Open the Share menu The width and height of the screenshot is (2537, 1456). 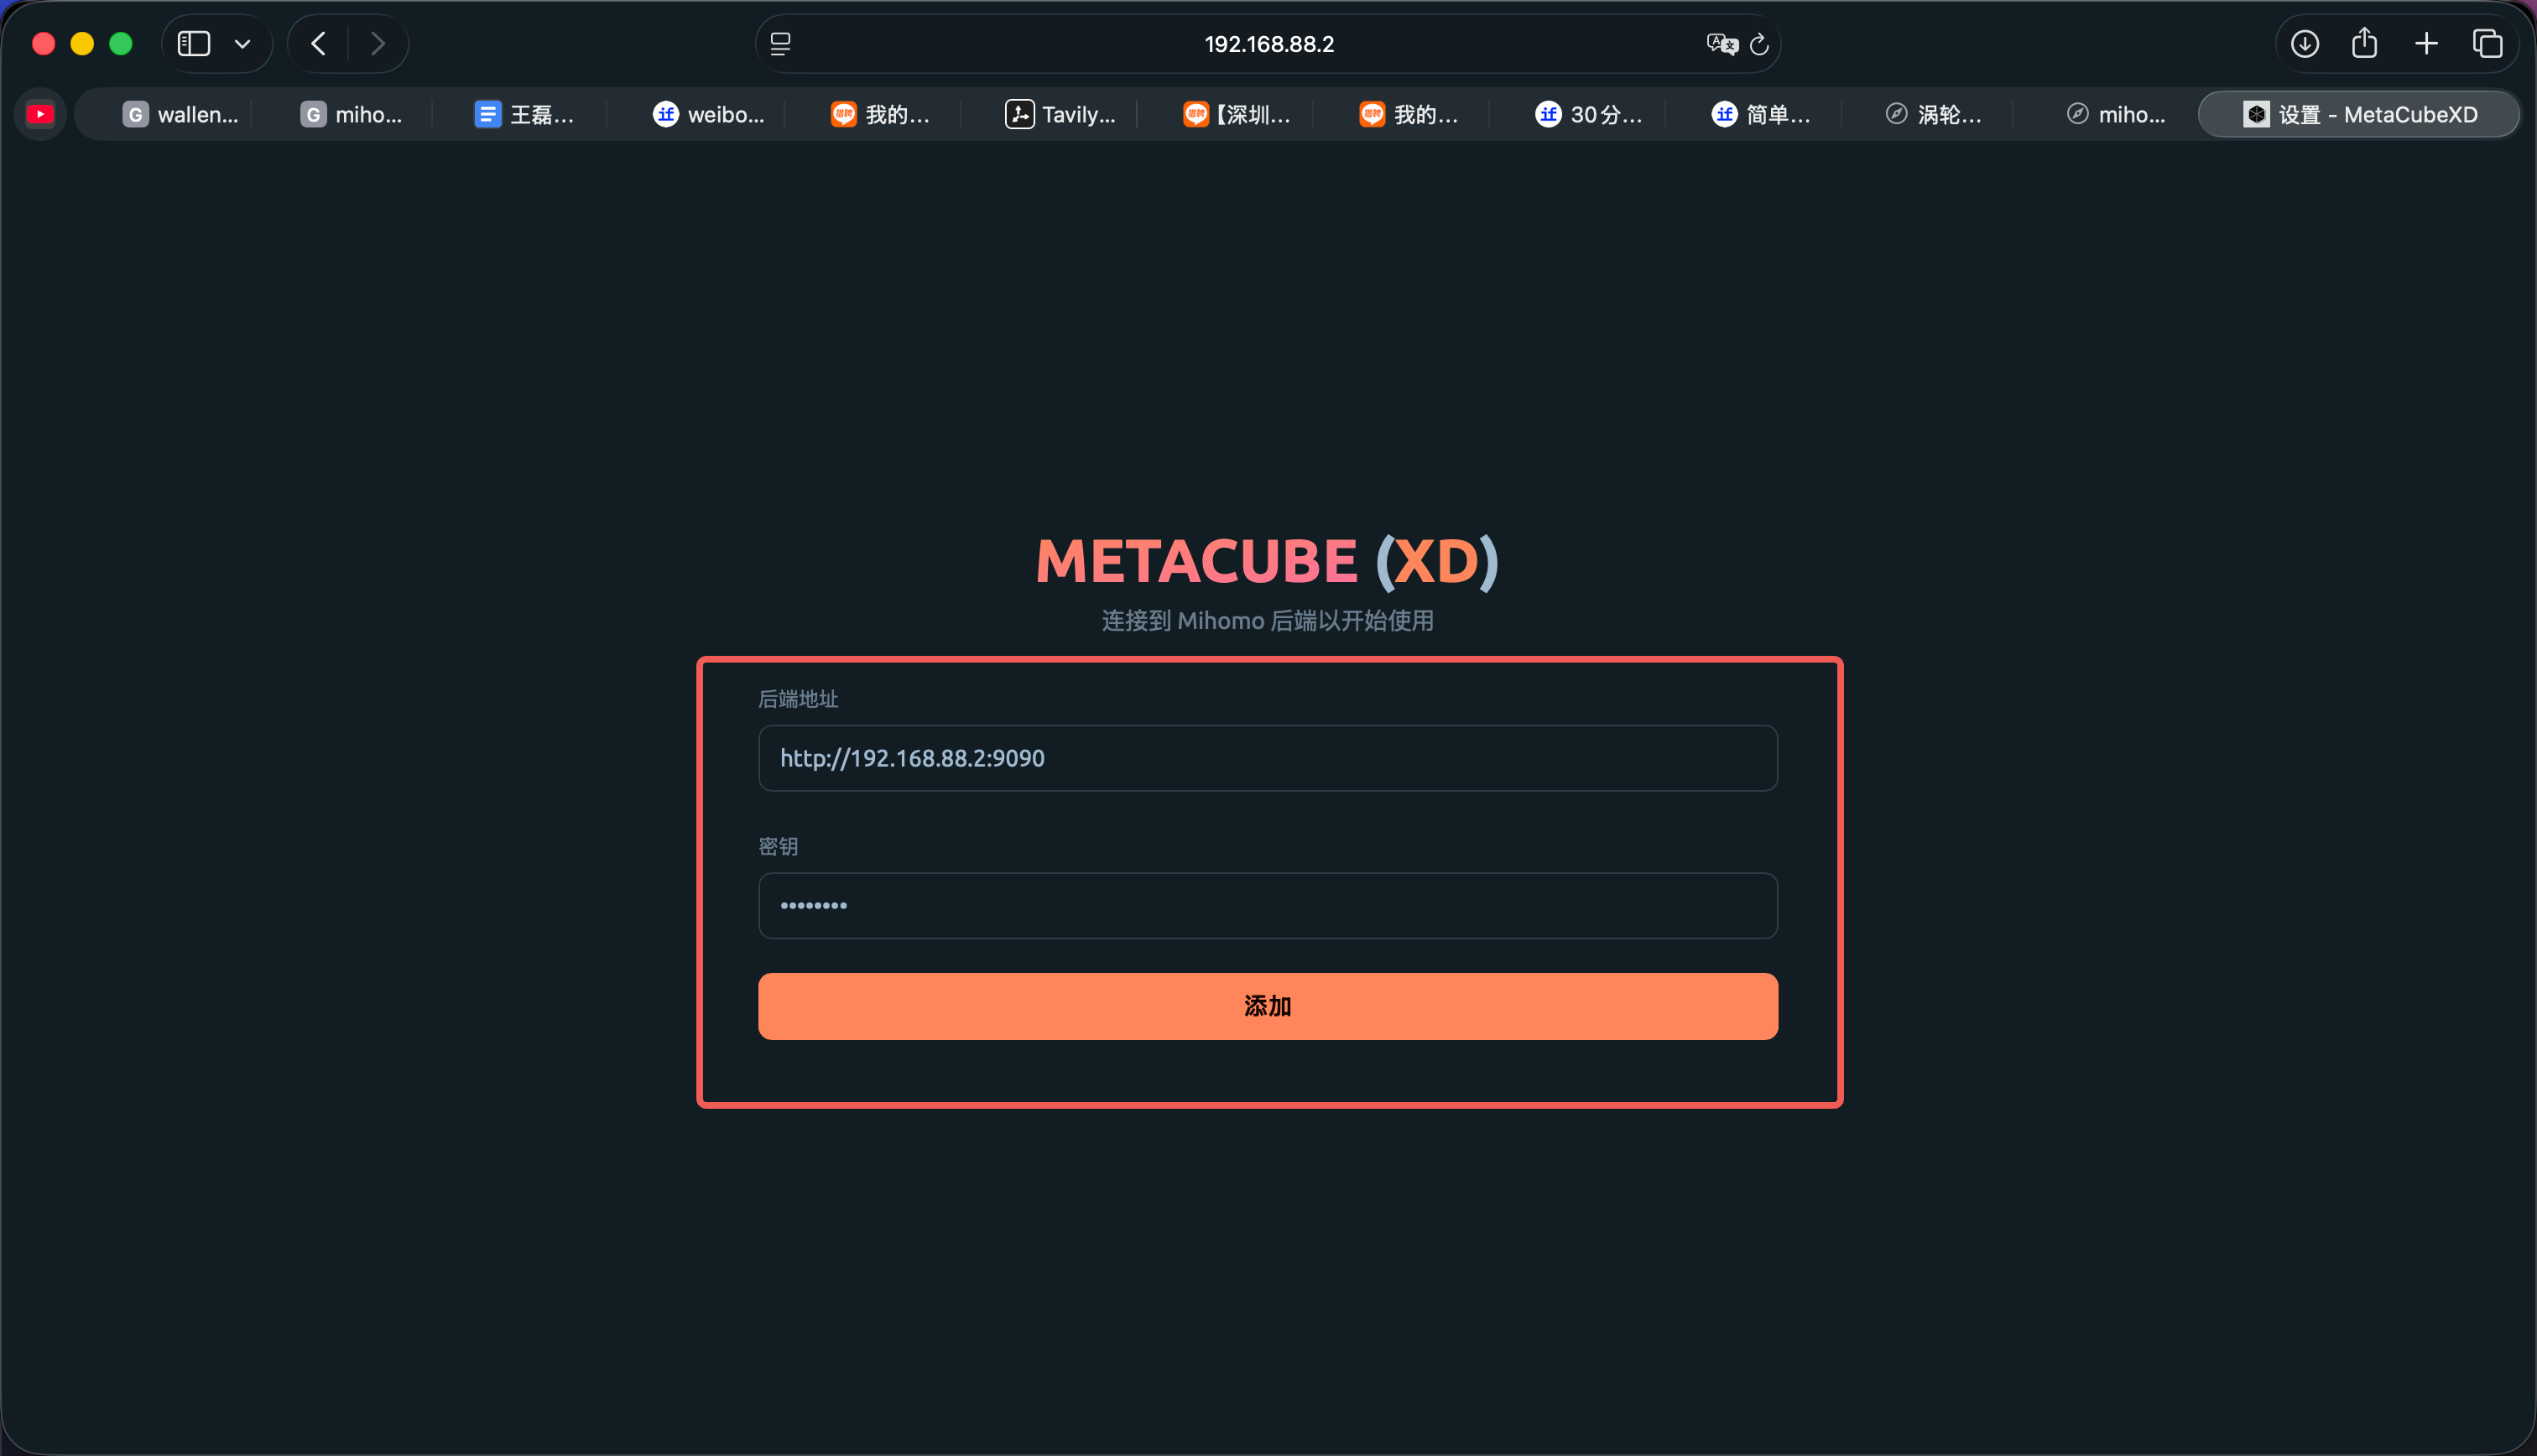(x=2365, y=44)
